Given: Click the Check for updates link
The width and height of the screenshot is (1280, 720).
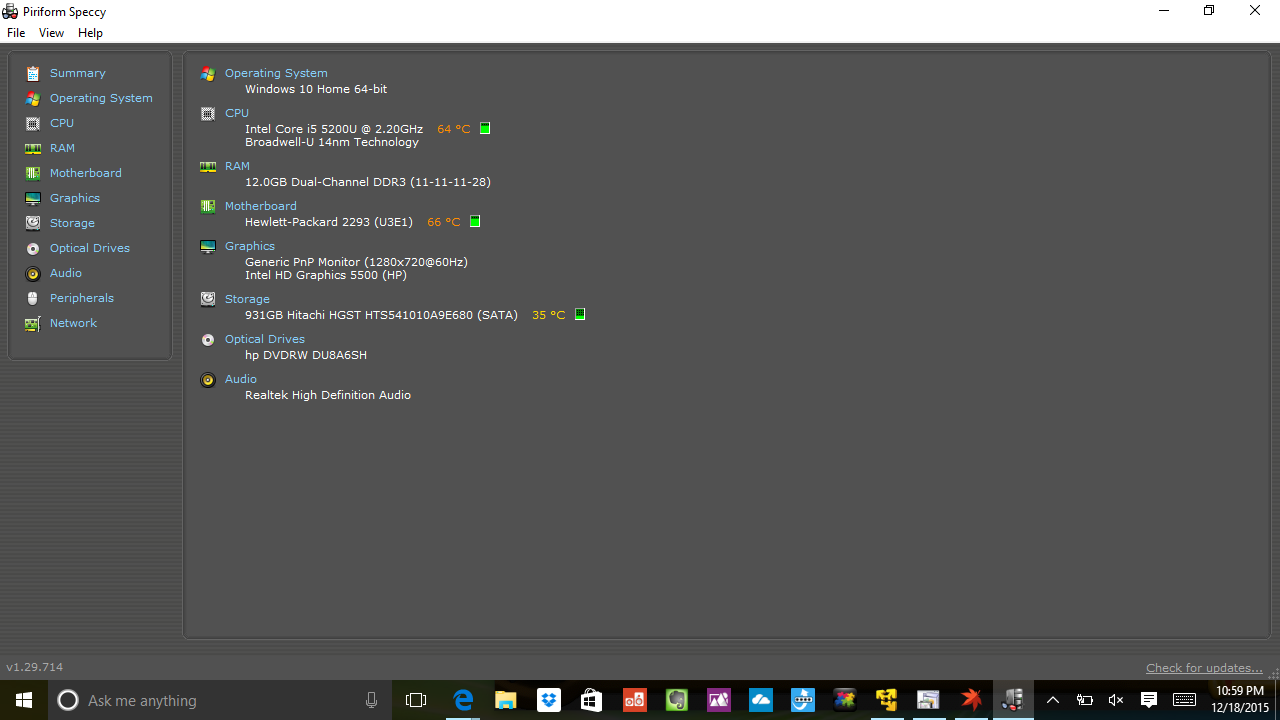Looking at the screenshot, I should (x=1204, y=668).
